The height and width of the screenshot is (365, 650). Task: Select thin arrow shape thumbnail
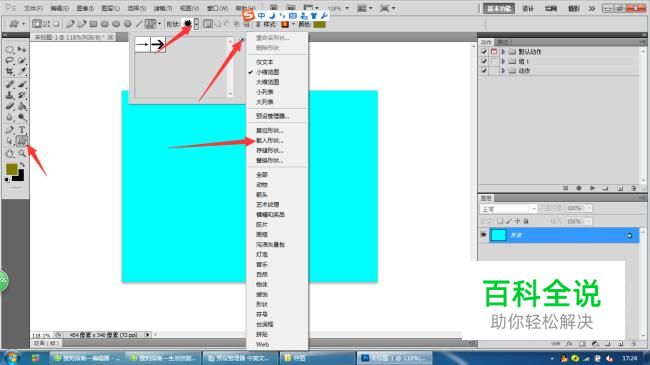click(x=142, y=44)
